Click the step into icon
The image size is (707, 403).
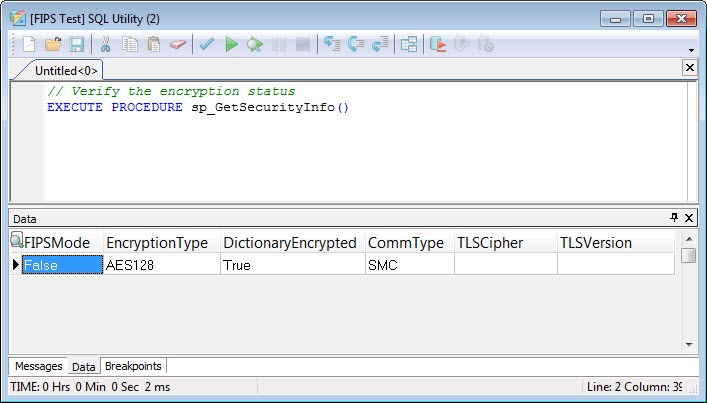pyautogui.click(x=332, y=44)
